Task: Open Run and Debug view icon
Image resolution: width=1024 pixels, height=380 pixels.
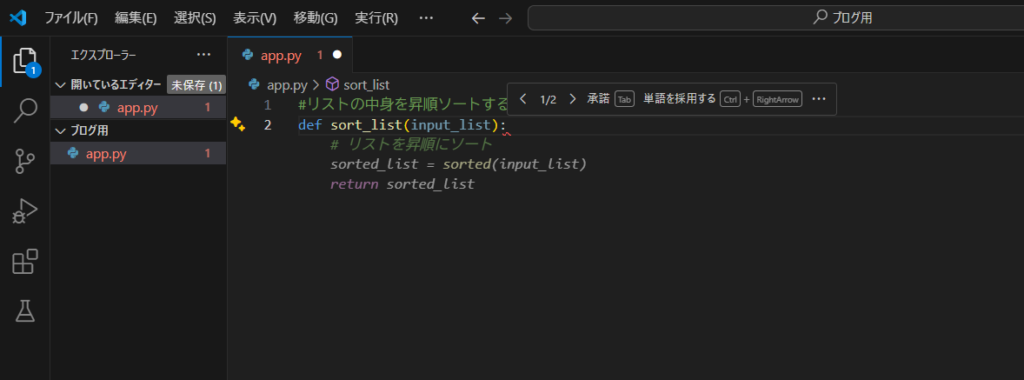Action: point(25,212)
